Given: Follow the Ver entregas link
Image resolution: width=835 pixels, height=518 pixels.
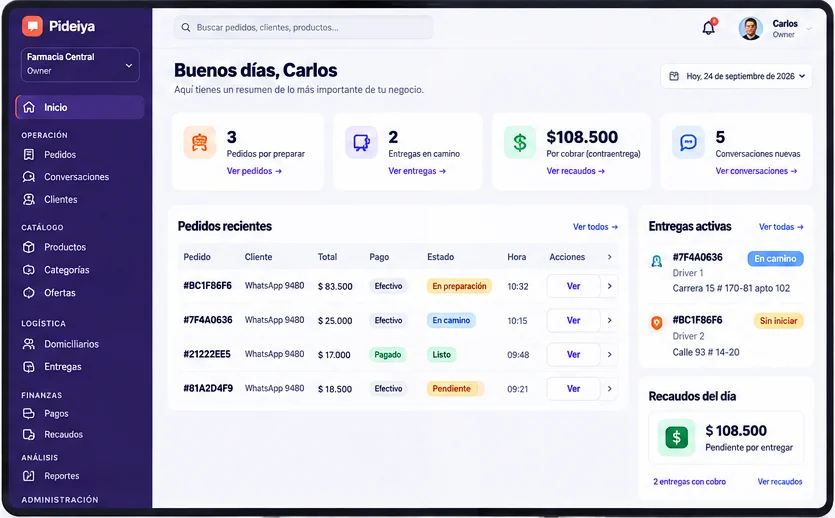Looking at the screenshot, I should click(417, 171).
